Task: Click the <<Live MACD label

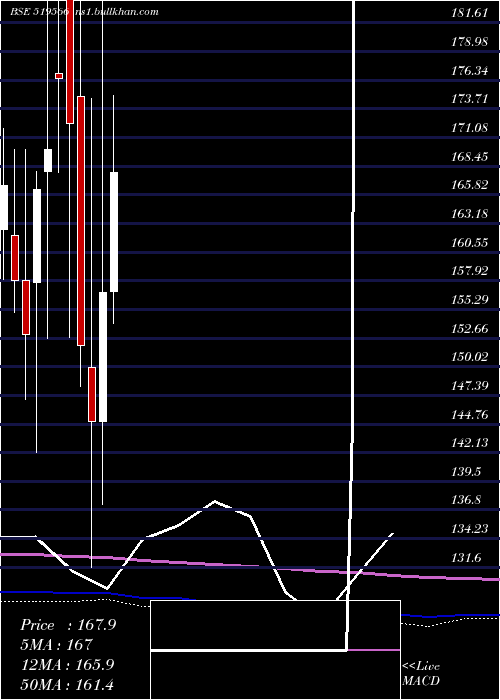Action: 421,674
